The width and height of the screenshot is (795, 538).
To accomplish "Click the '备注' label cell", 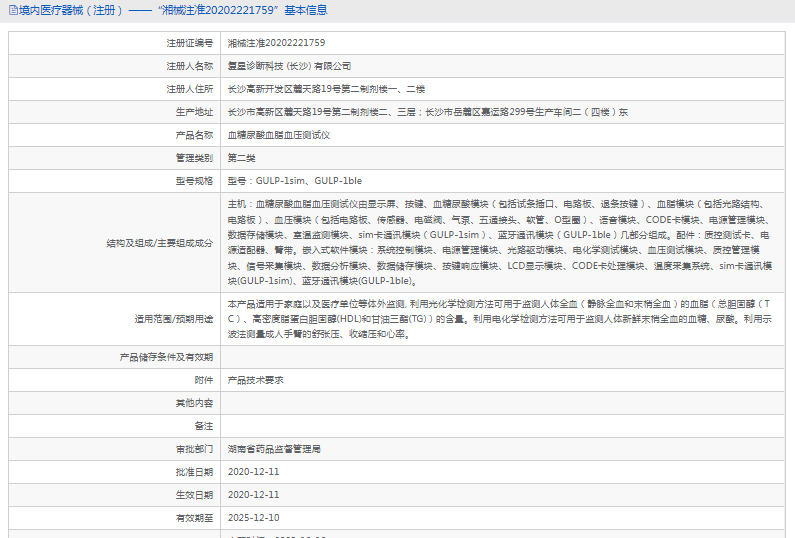I will [115, 426].
